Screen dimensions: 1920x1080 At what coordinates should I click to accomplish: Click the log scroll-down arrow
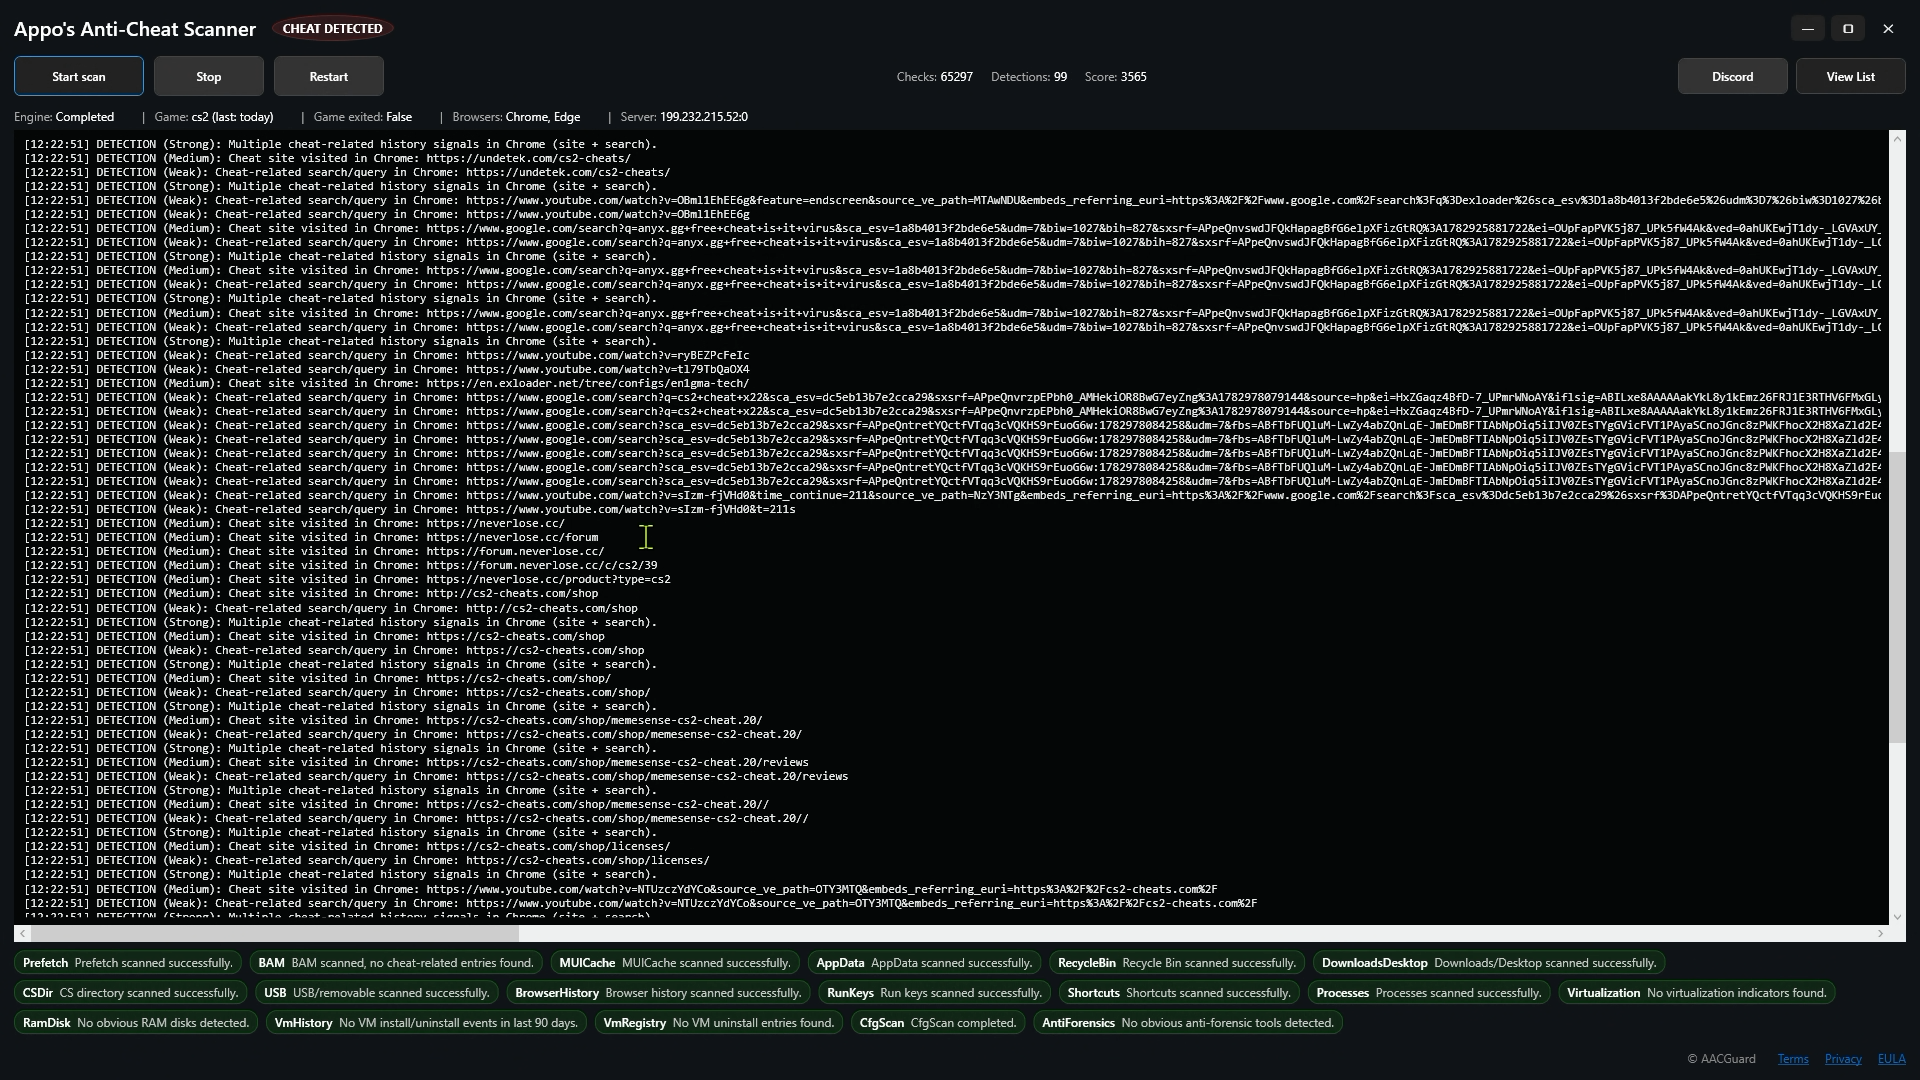1897,917
